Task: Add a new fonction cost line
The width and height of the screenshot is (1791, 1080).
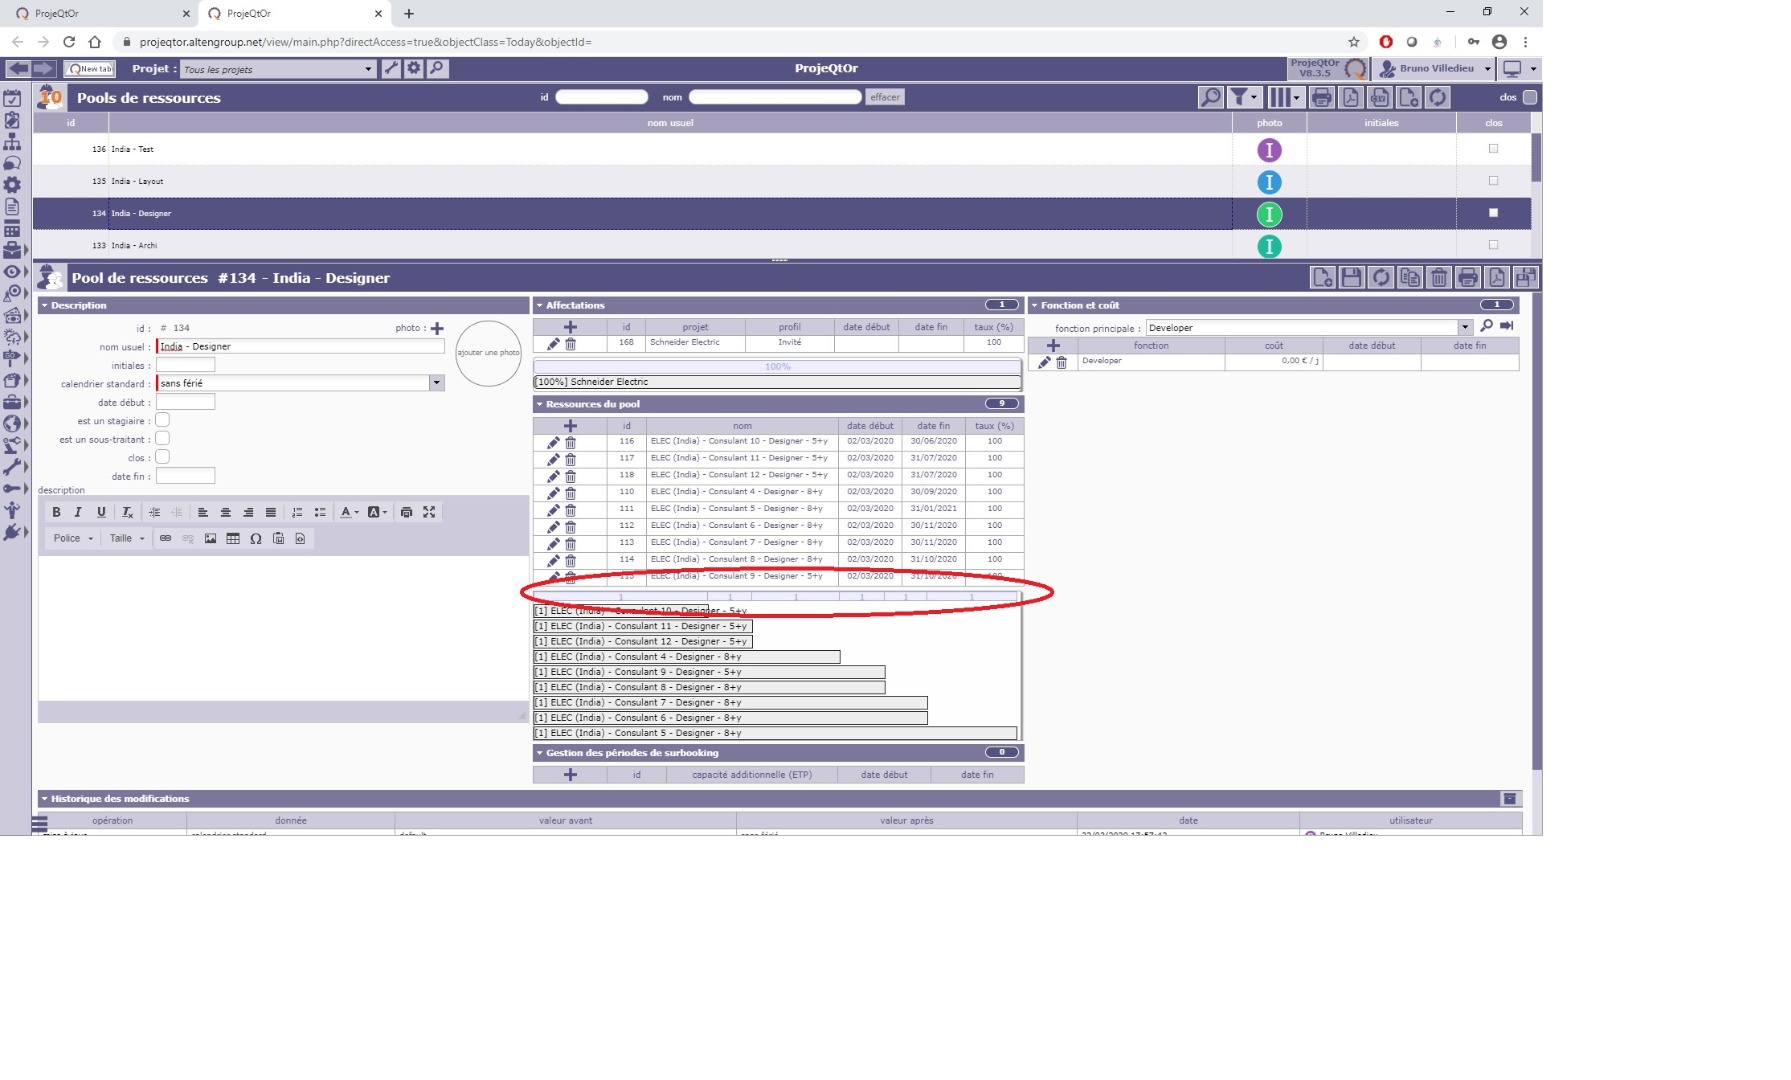Action: (x=1053, y=346)
